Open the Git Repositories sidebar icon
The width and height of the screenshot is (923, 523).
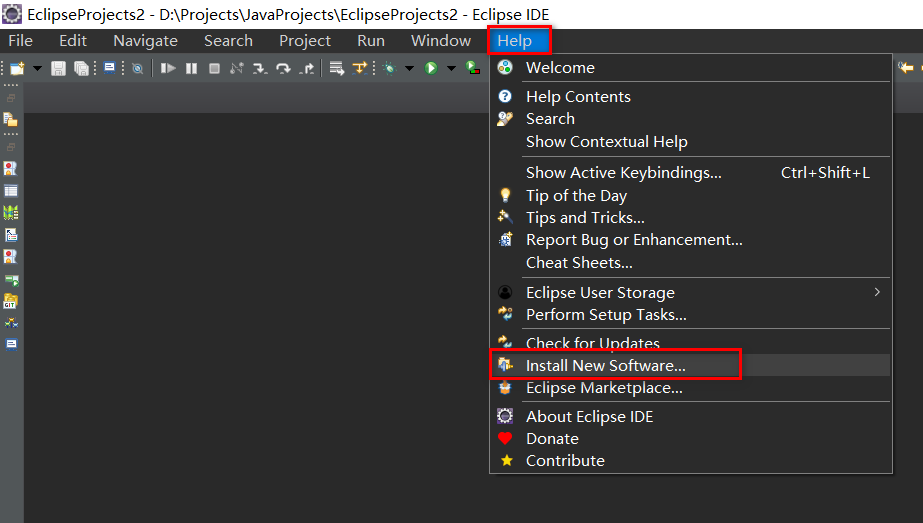(11, 301)
